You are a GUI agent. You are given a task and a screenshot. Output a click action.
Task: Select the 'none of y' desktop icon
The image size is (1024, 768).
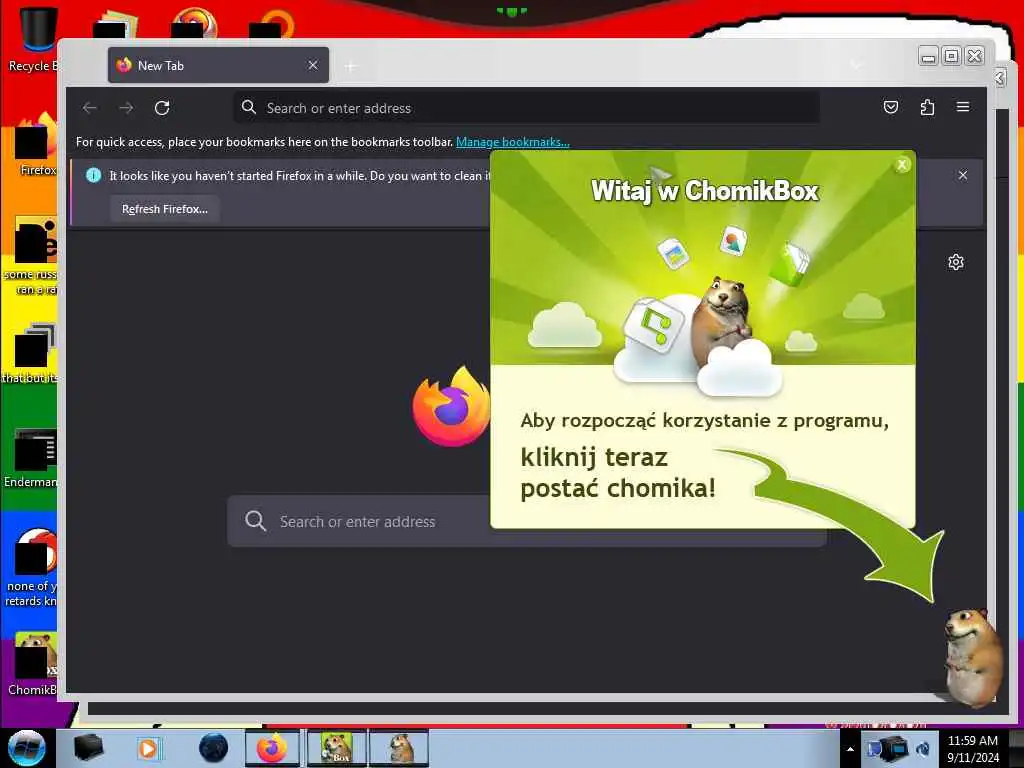(33, 568)
